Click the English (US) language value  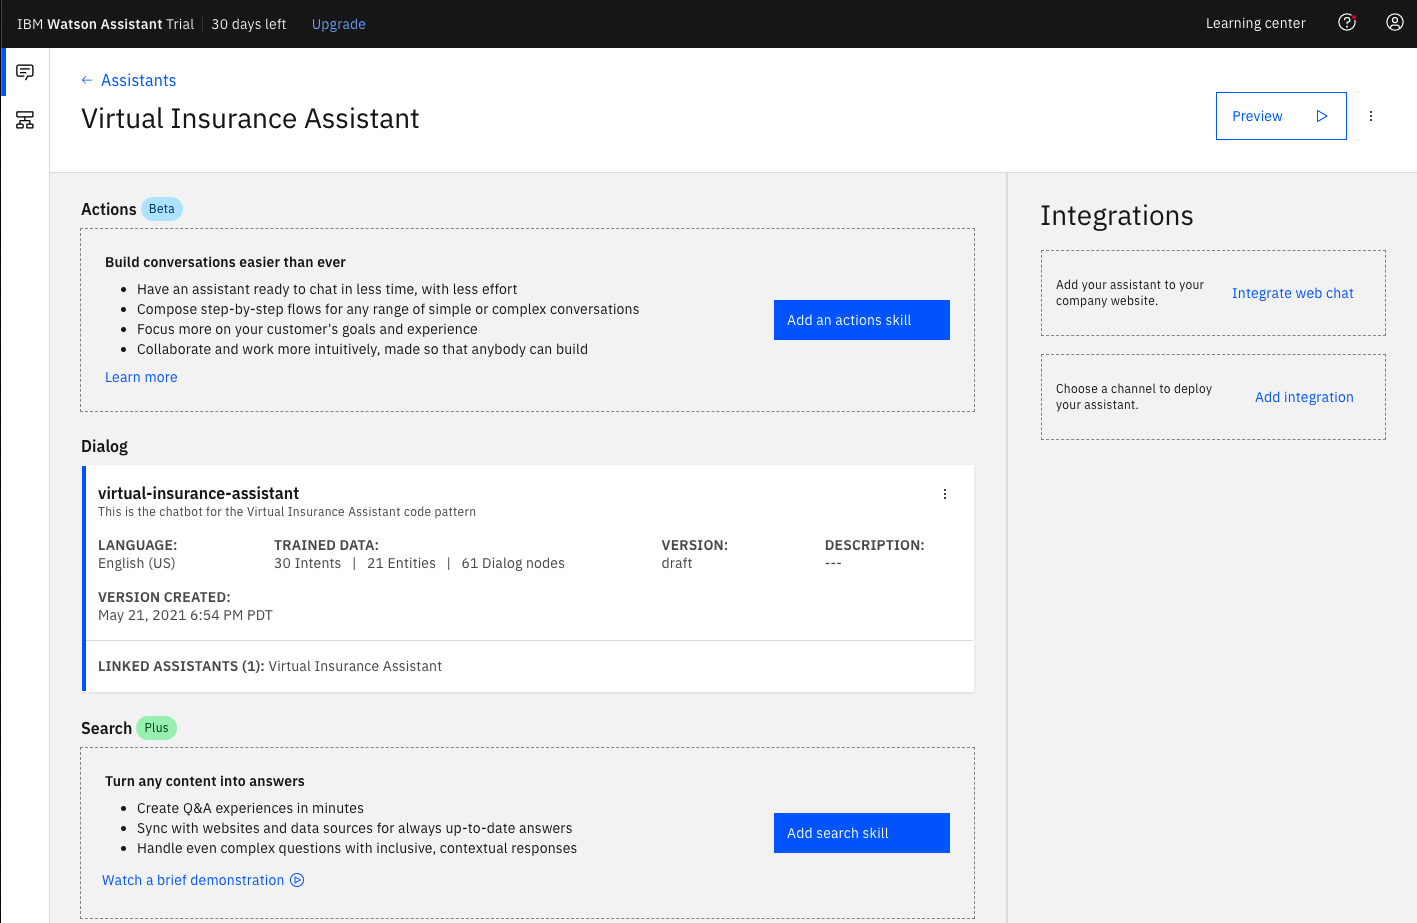point(136,563)
